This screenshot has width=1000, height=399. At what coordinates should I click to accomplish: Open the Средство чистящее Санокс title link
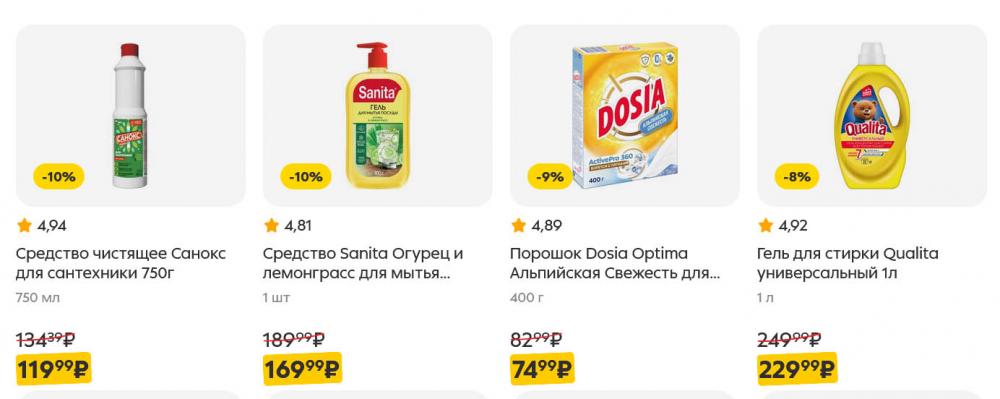pyautogui.click(x=121, y=264)
